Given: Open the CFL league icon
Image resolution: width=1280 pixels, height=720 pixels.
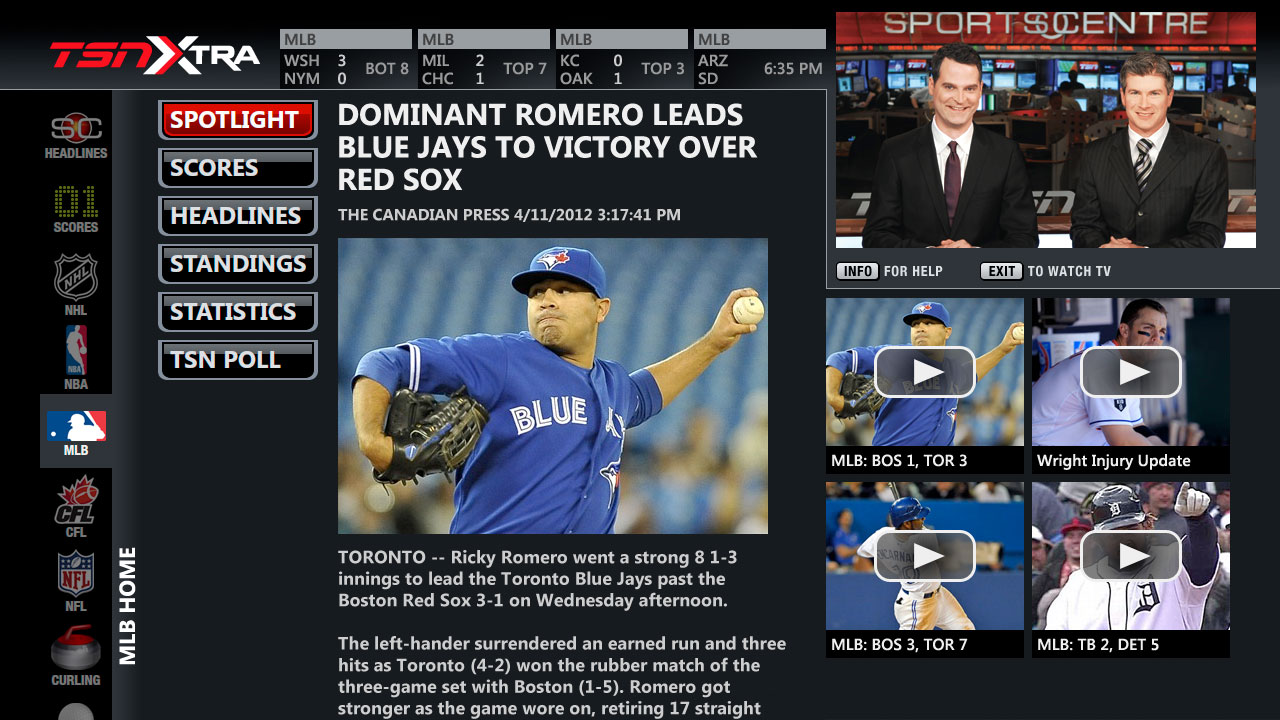Looking at the screenshot, I should 76,507.
